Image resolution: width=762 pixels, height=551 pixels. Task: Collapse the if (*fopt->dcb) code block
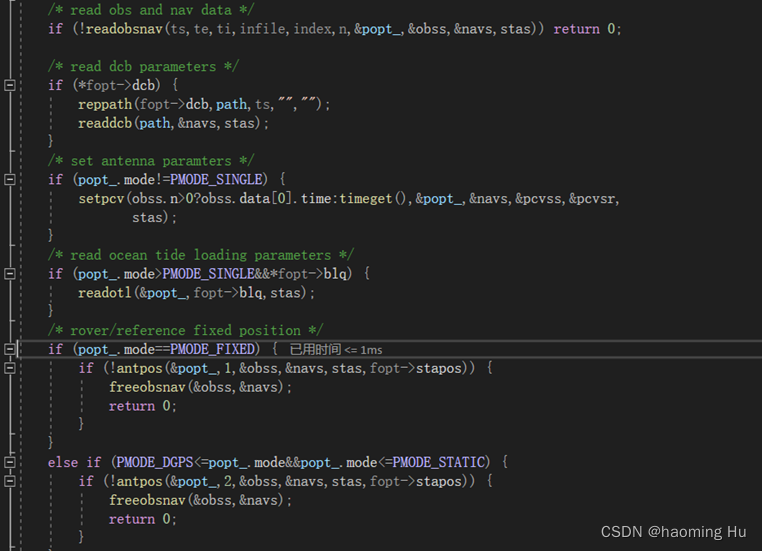click(10, 86)
